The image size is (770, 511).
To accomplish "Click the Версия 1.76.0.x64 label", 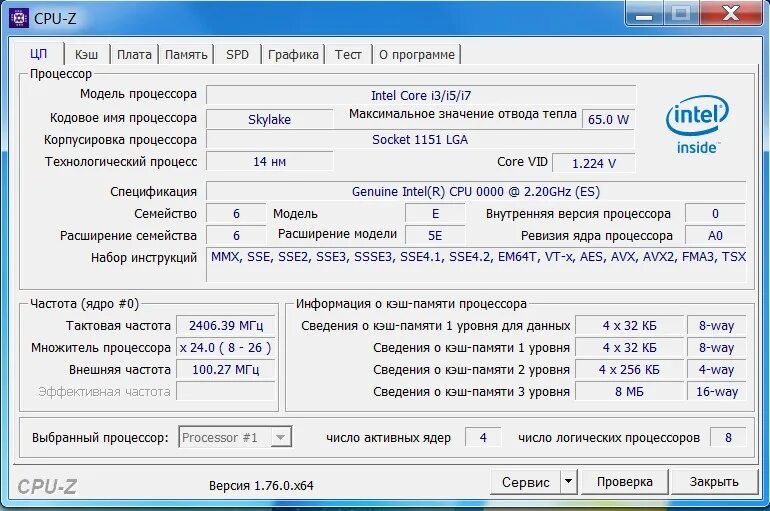I will pyautogui.click(x=261, y=486).
